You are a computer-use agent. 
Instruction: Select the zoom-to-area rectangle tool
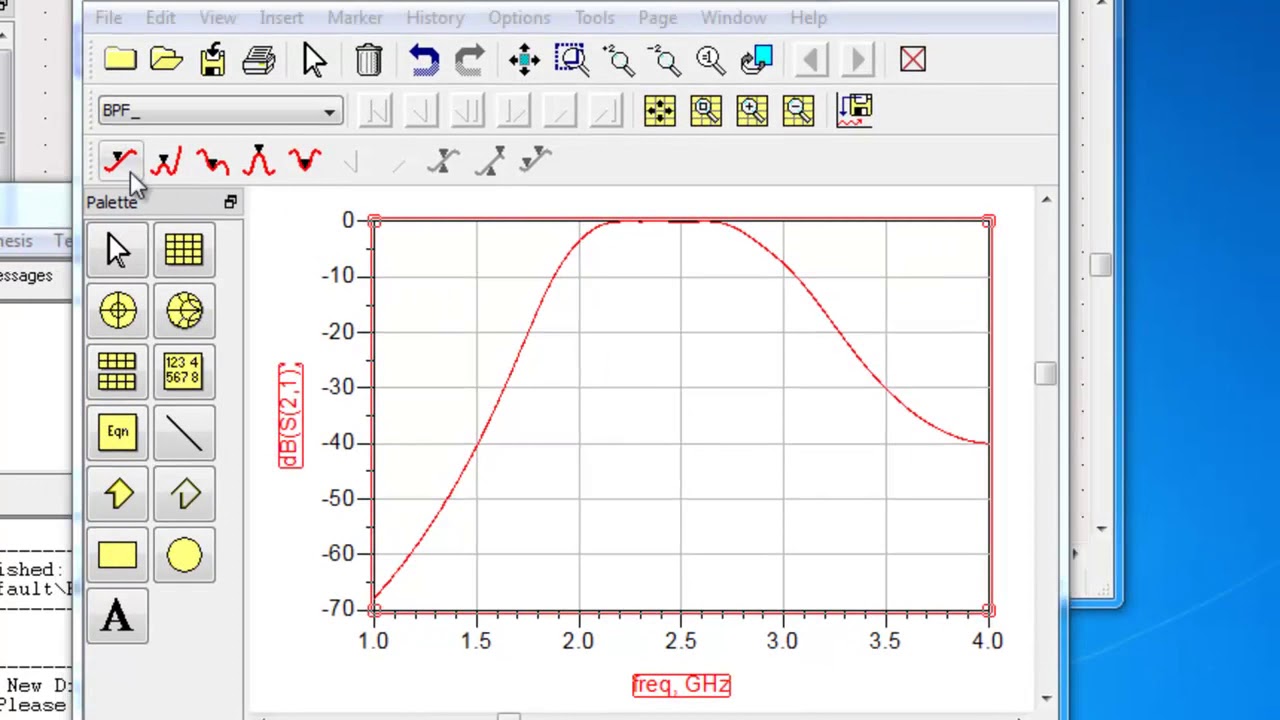pos(571,60)
